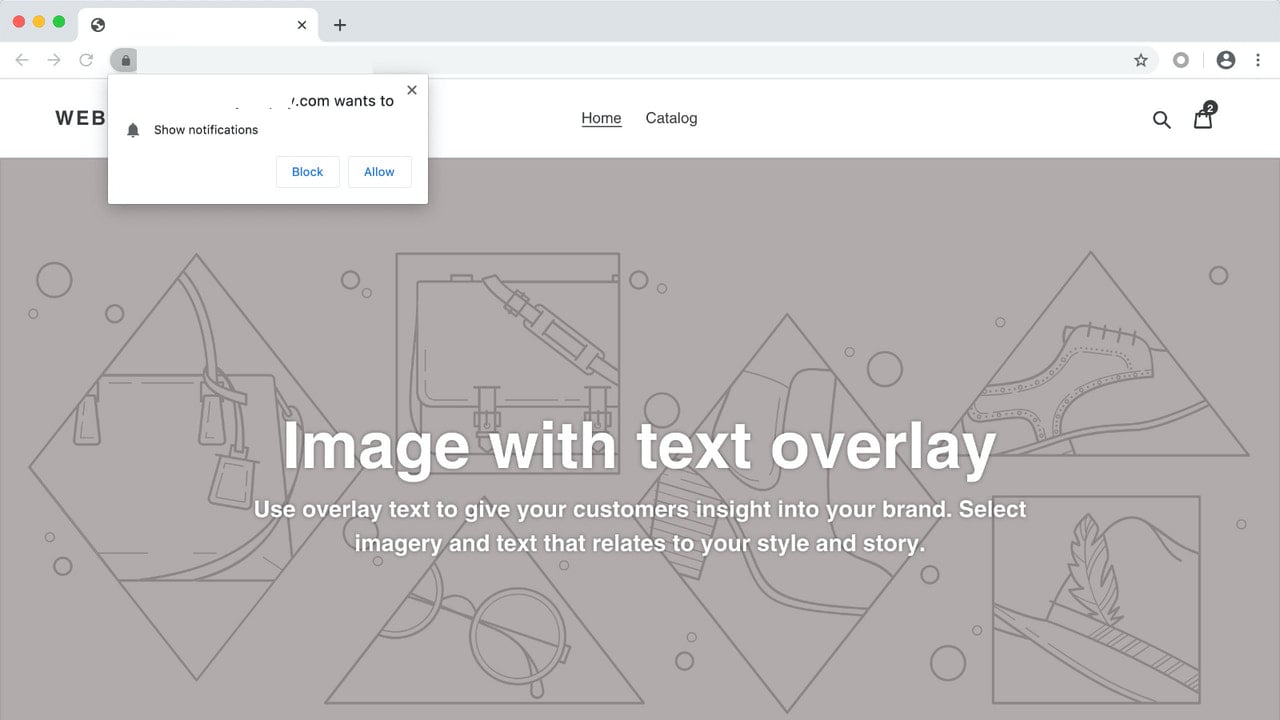Click the lock icon in address bar
The image size is (1280, 720).
(125, 60)
